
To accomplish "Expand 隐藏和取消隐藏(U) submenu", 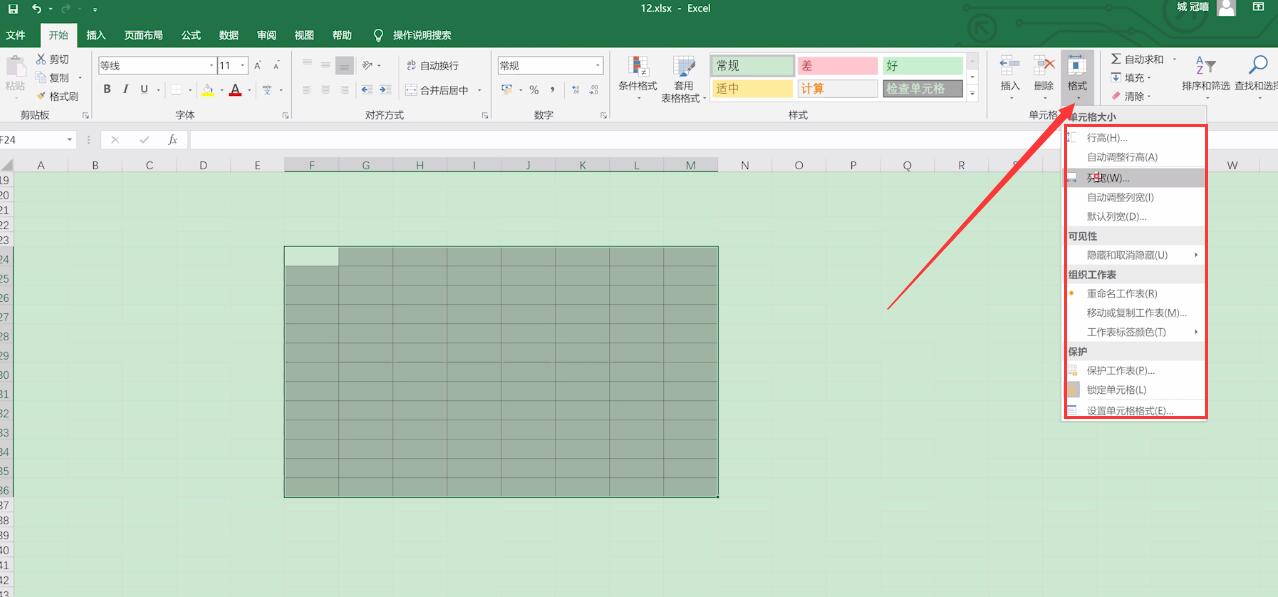I will coord(1135,255).
